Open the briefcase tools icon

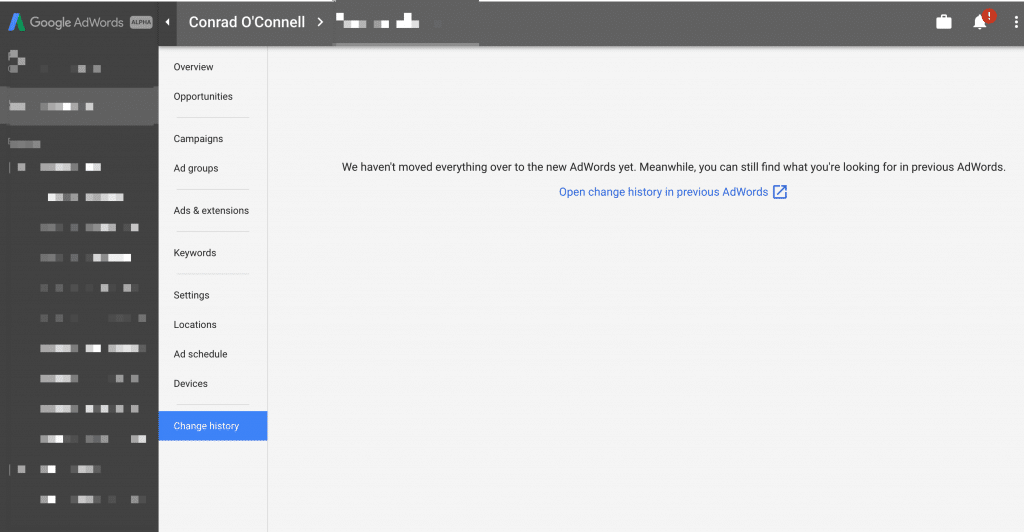(x=944, y=22)
